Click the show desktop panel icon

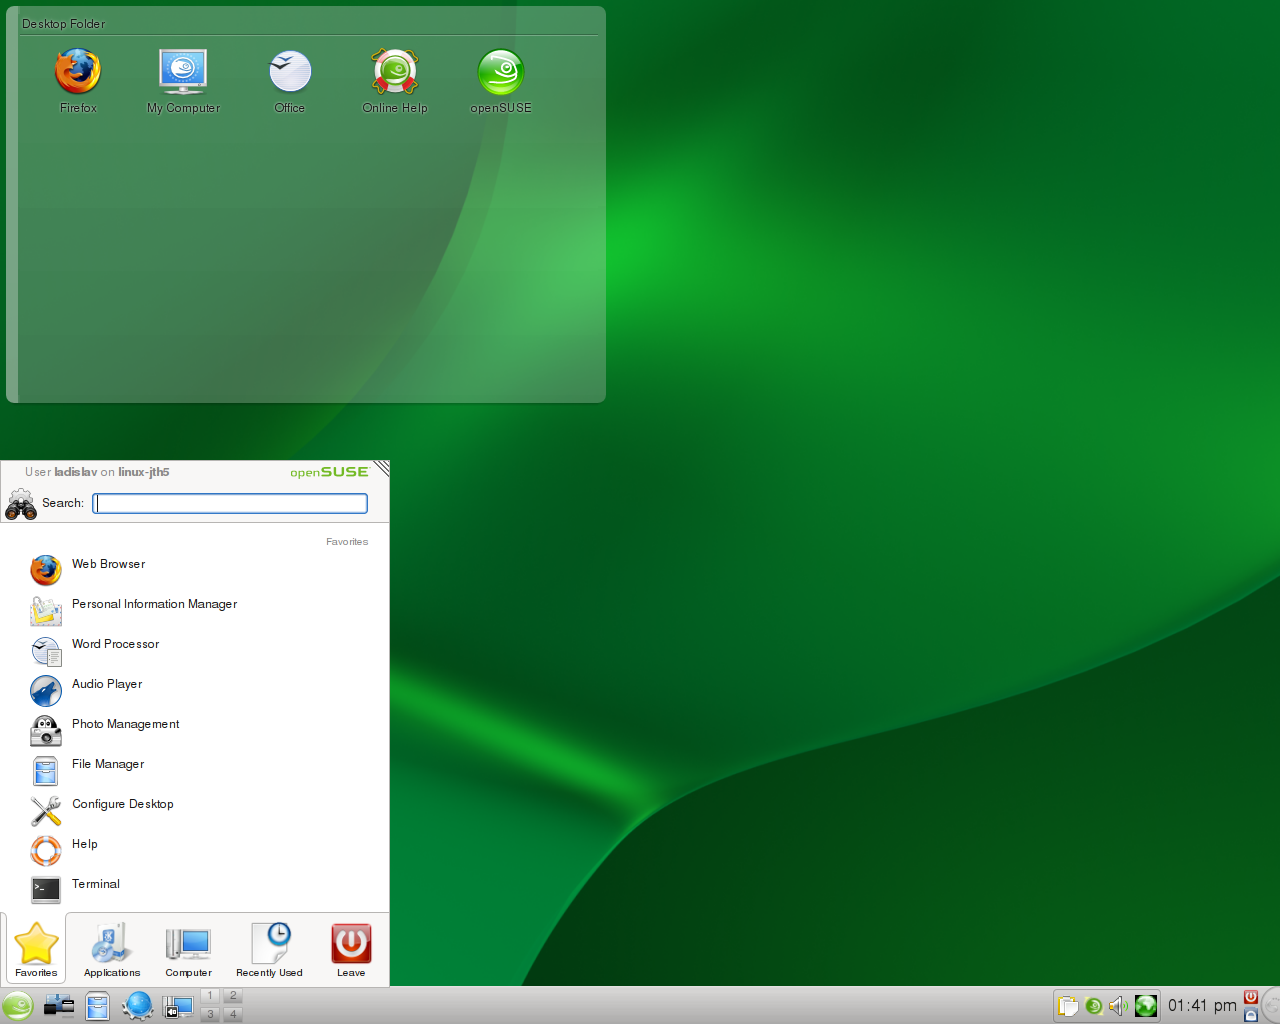(x=59, y=1006)
